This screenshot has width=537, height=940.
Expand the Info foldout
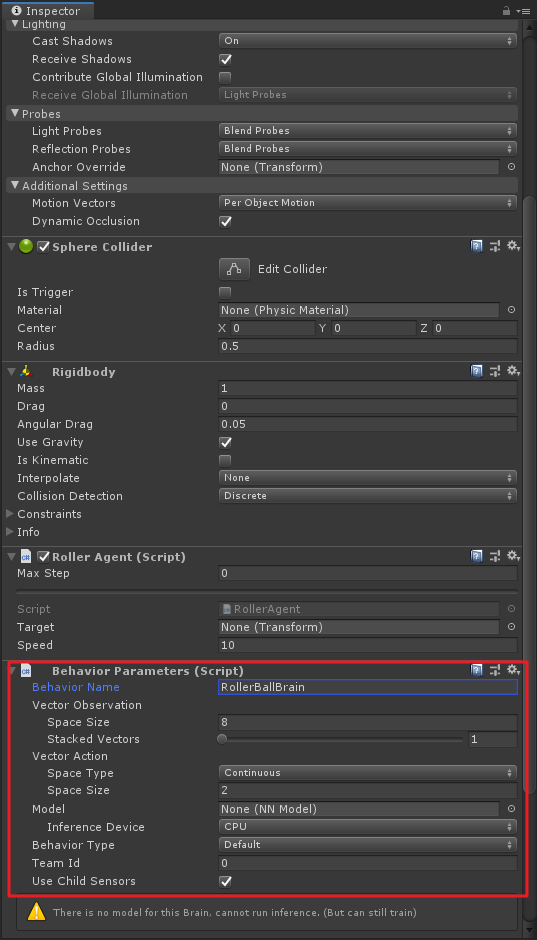click(10, 532)
